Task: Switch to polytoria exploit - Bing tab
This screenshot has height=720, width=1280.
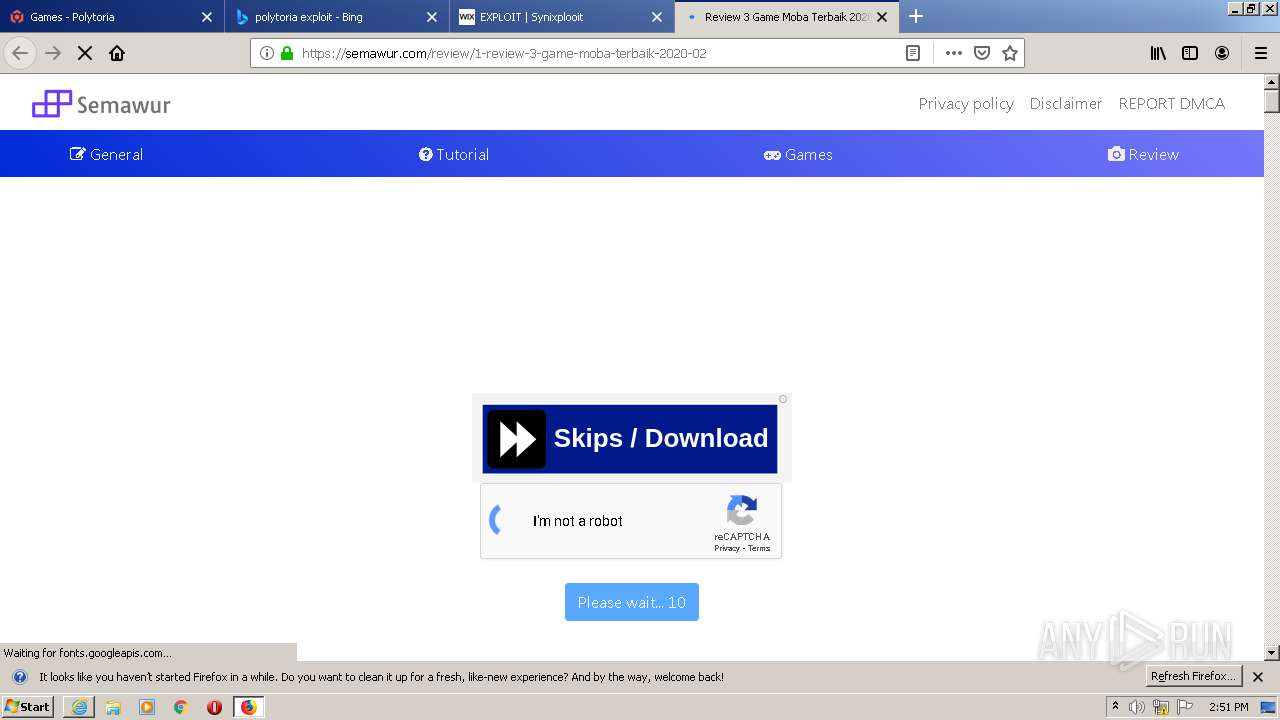Action: [x=336, y=17]
